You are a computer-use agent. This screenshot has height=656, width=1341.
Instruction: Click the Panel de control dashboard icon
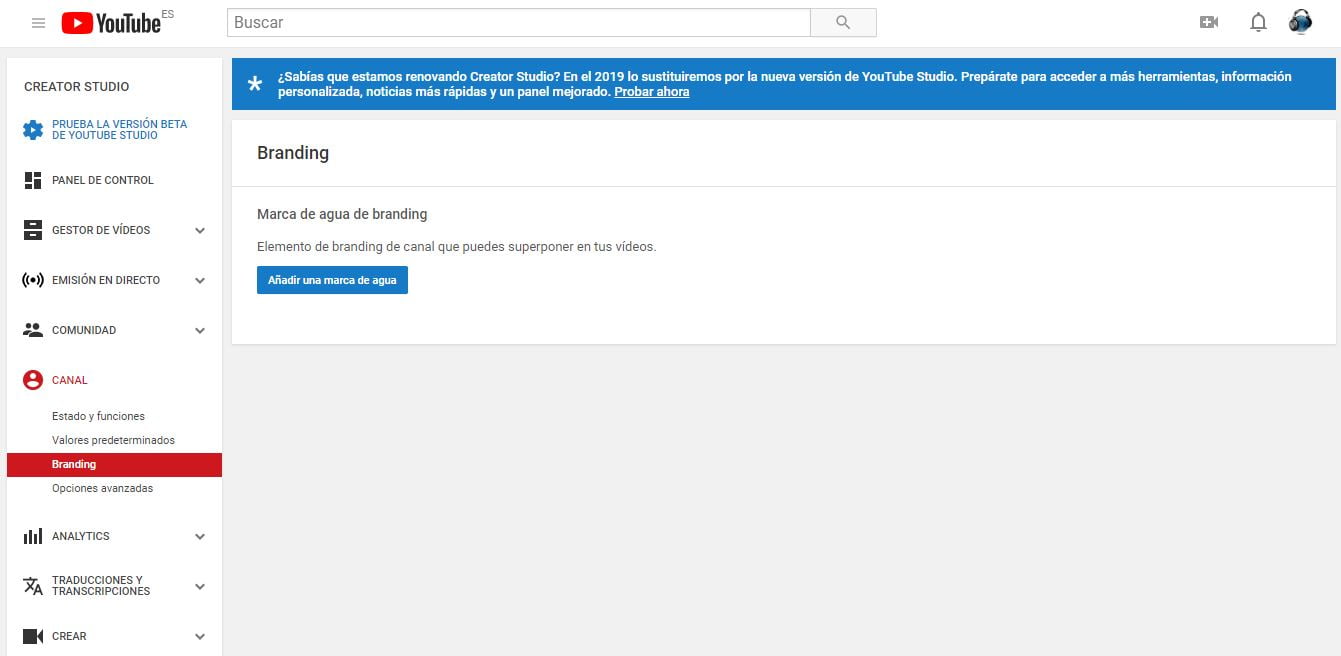point(33,180)
